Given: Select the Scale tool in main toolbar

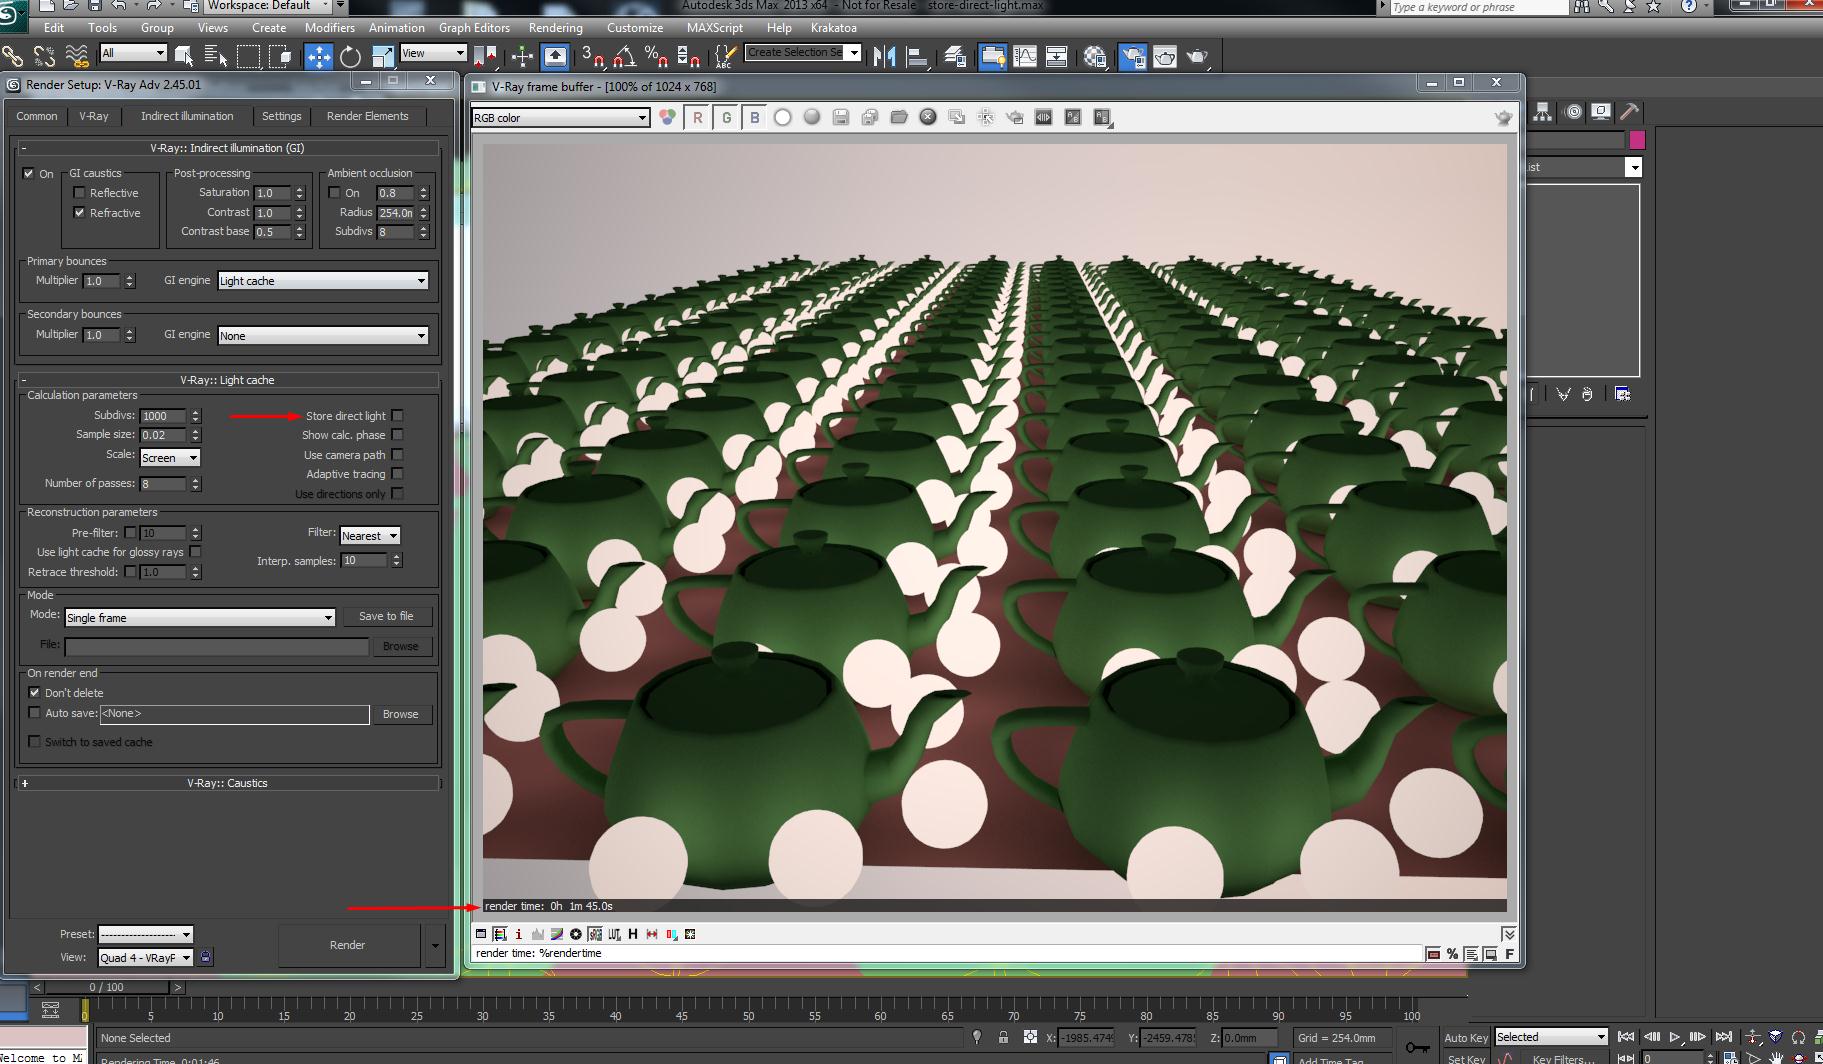Looking at the screenshot, I should tap(382, 56).
